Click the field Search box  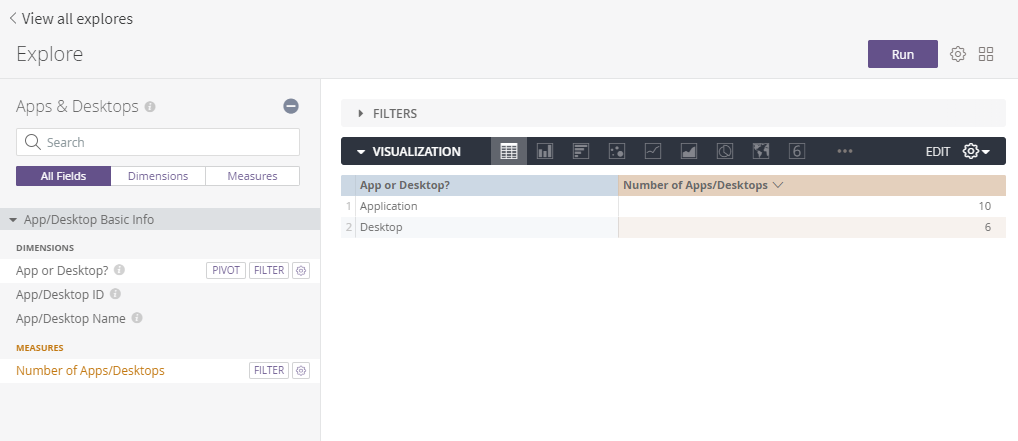coord(158,142)
